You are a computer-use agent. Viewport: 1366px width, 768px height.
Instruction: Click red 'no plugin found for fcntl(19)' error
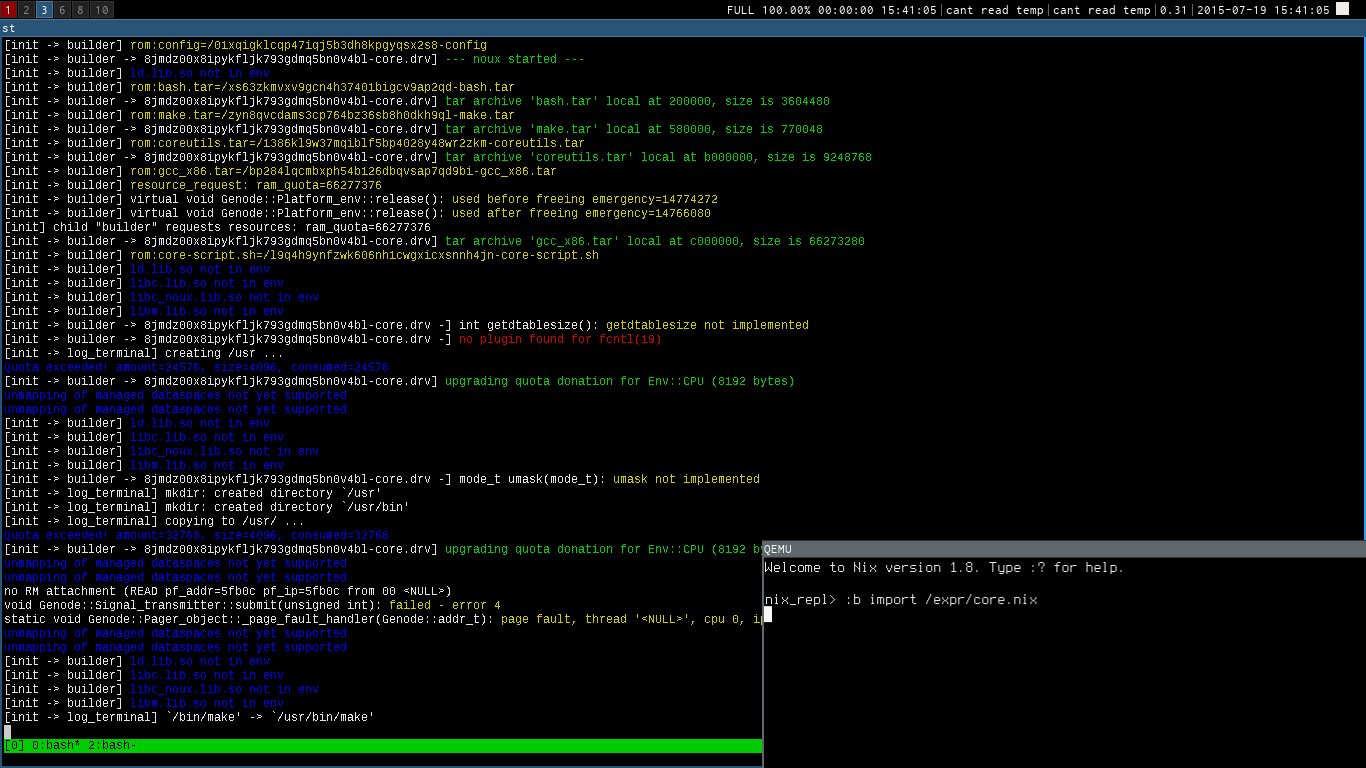(560, 339)
